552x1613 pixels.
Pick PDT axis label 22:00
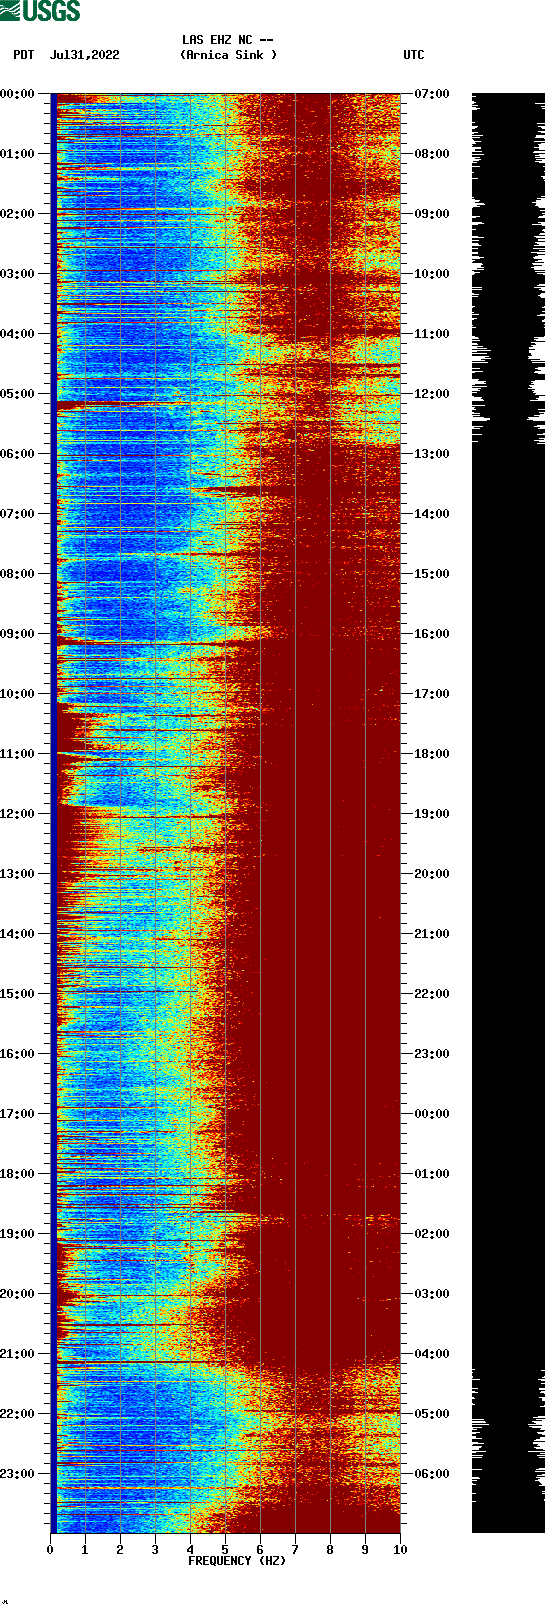point(18,1414)
